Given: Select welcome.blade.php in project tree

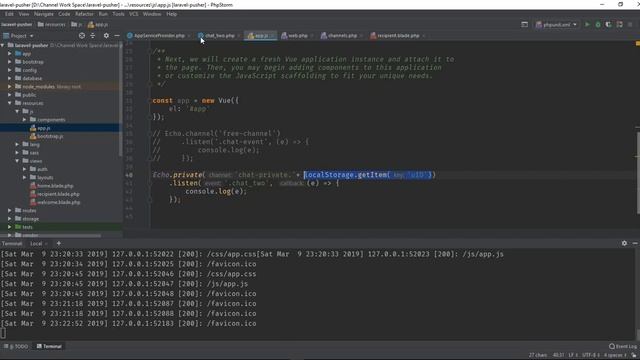Looking at the screenshot, I should click(x=58, y=202).
